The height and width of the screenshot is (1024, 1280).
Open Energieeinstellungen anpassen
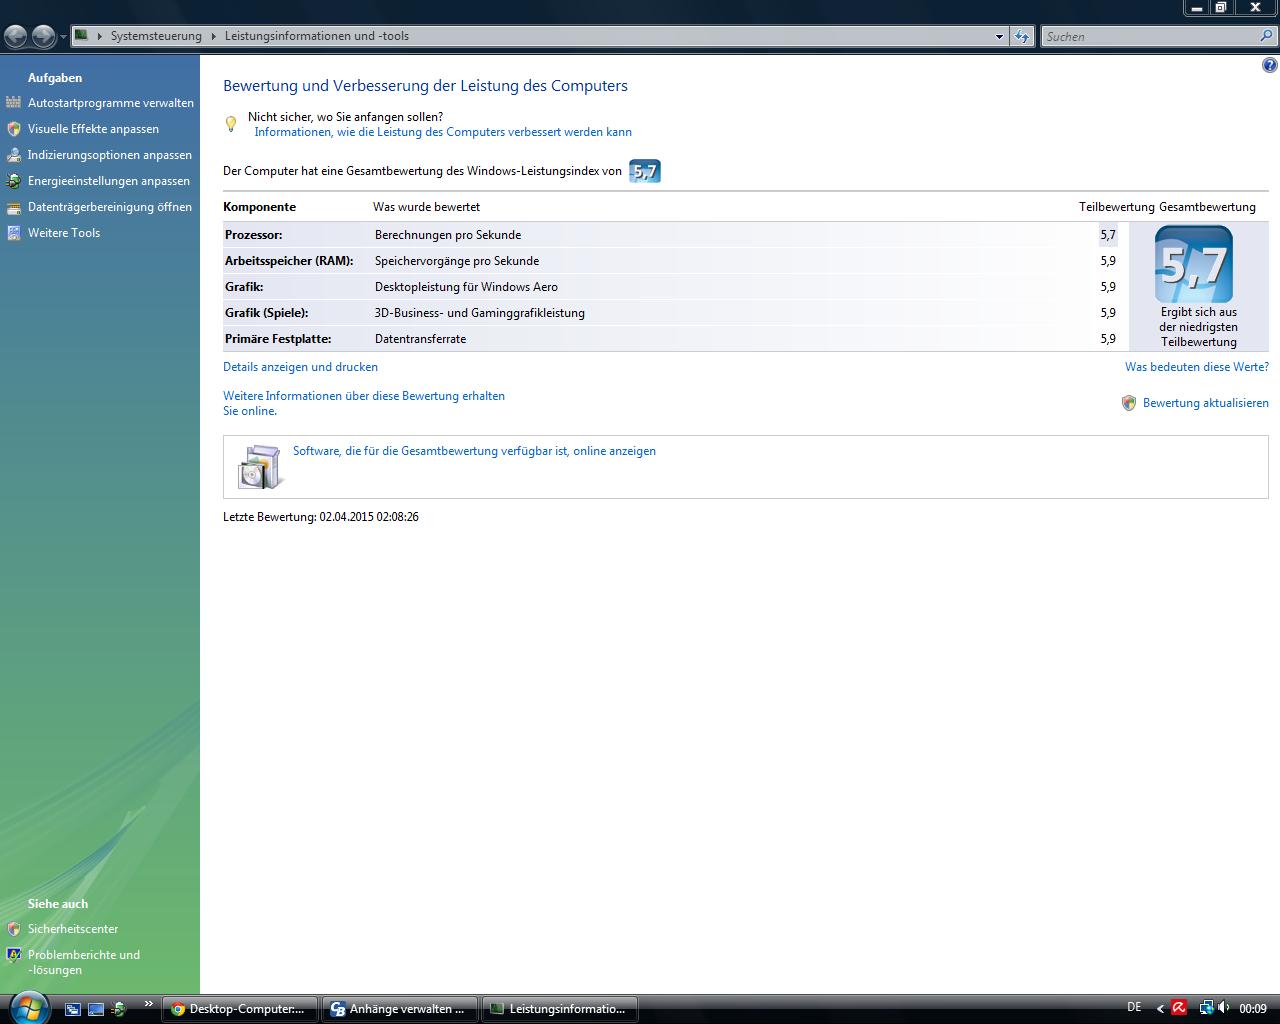109,181
